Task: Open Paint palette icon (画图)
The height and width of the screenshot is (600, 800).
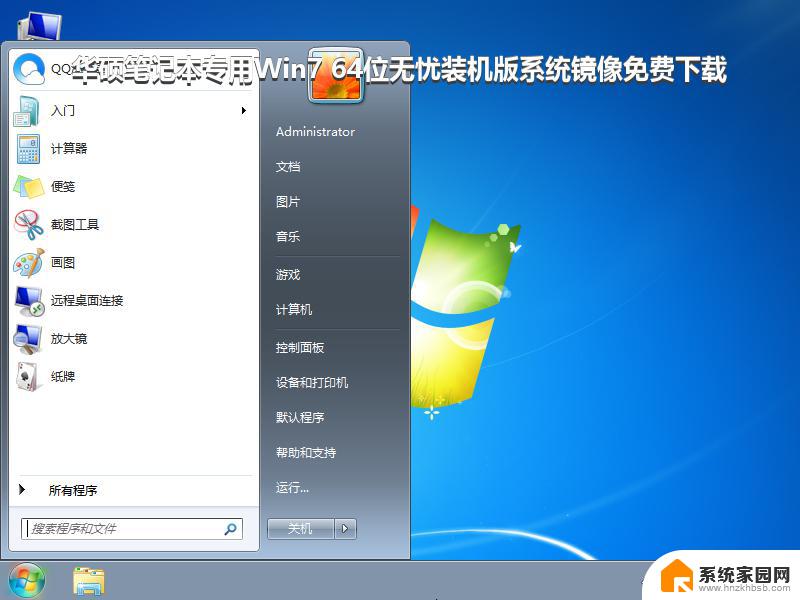Action: [x=29, y=263]
